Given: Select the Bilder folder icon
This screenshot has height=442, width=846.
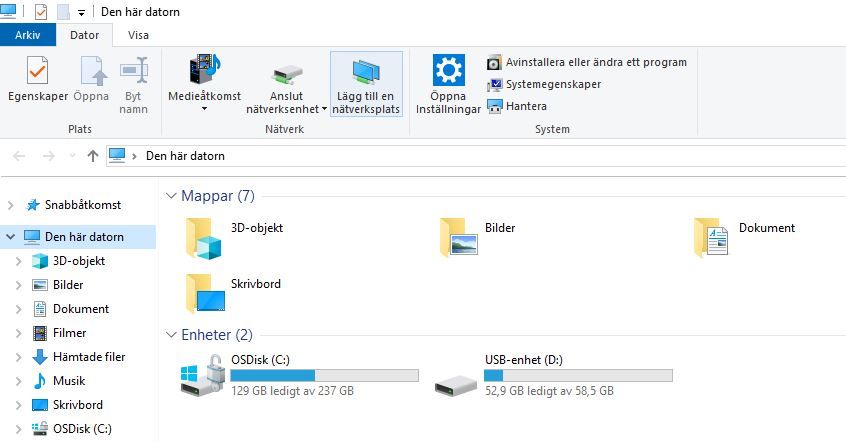Looking at the screenshot, I should click(x=458, y=237).
